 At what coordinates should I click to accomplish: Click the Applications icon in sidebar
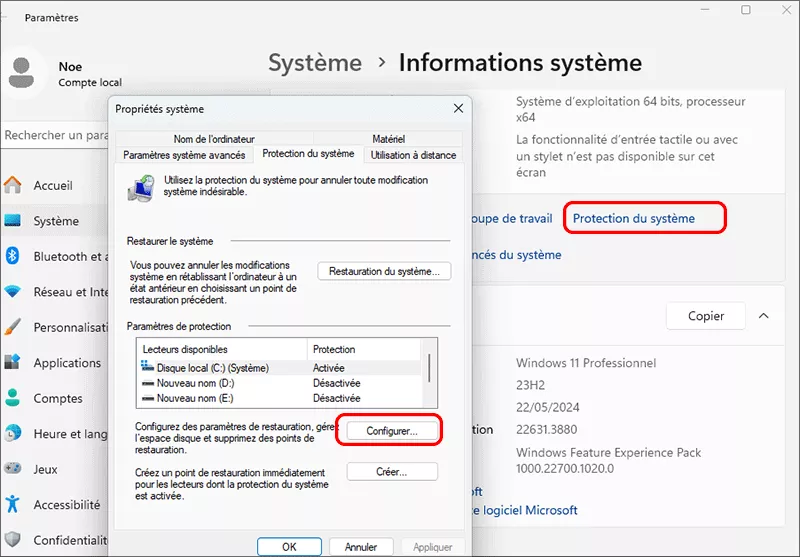click(12, 362)
